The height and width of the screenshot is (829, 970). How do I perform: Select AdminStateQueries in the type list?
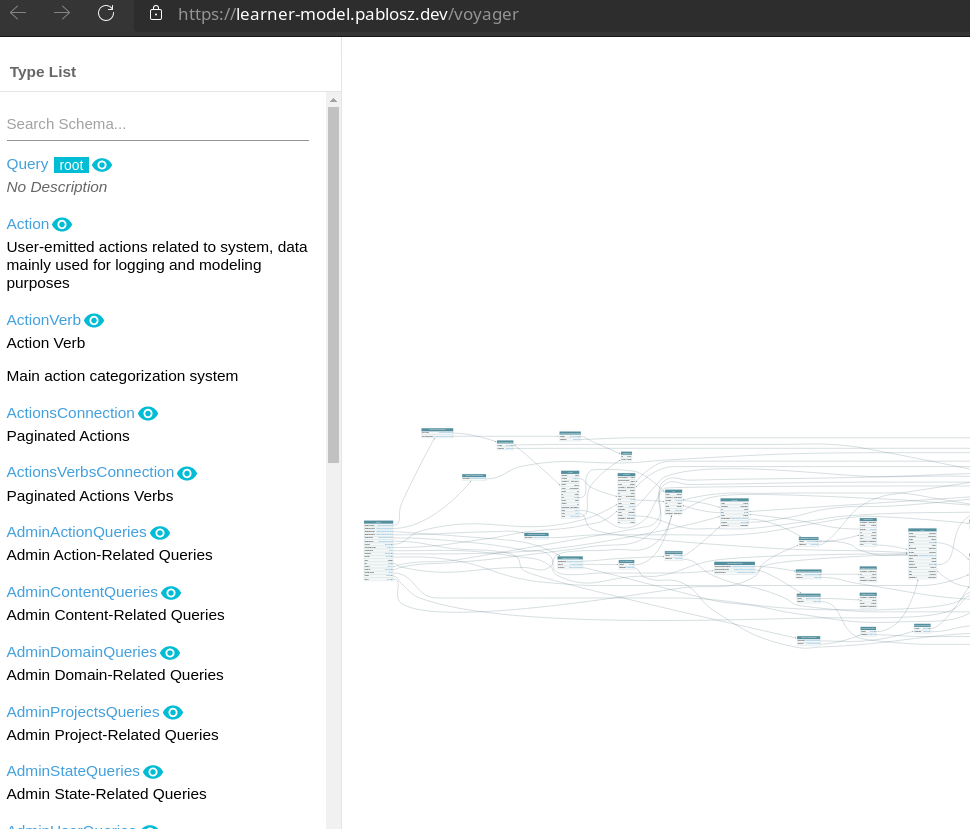[x=73, y=771]
